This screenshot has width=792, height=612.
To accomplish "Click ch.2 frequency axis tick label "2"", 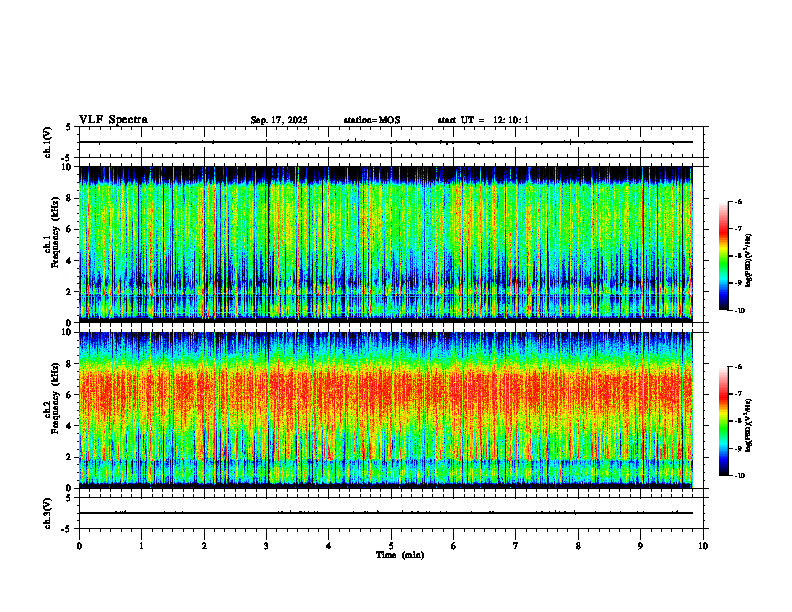I will [x=70, y=457].
